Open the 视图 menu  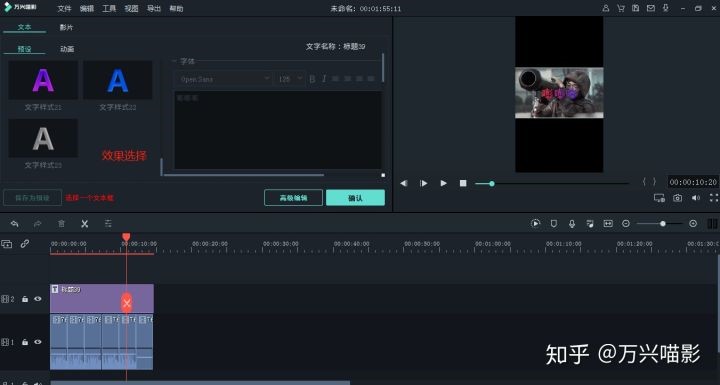[x=131, y=9]
